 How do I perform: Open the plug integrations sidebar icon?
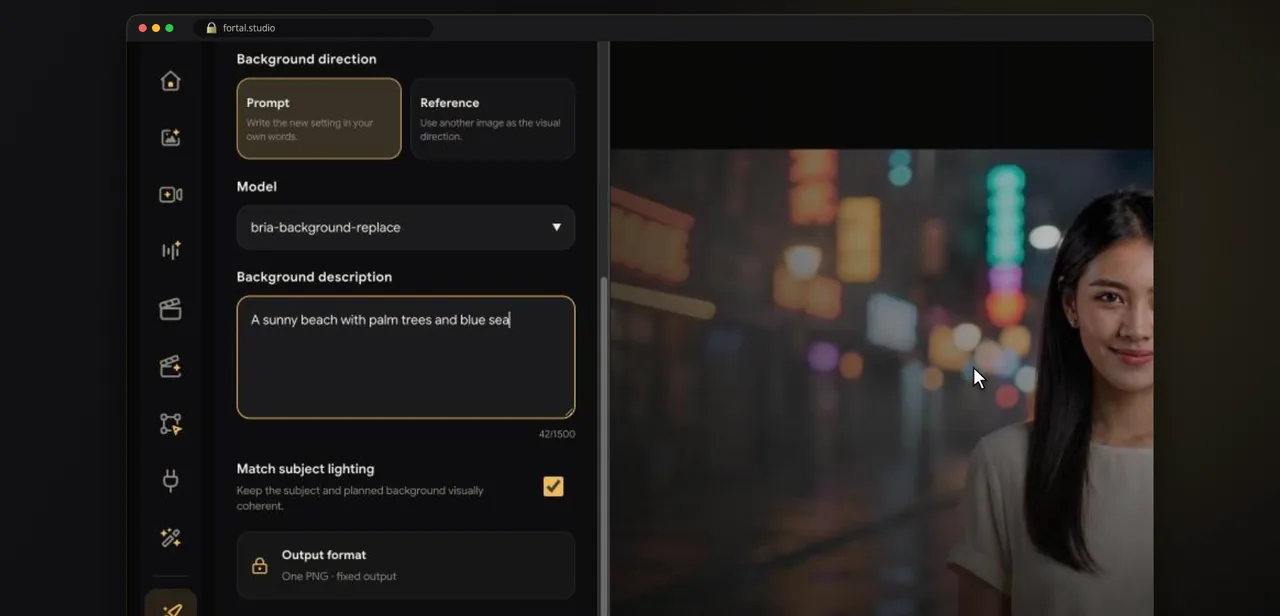point(171,481)
